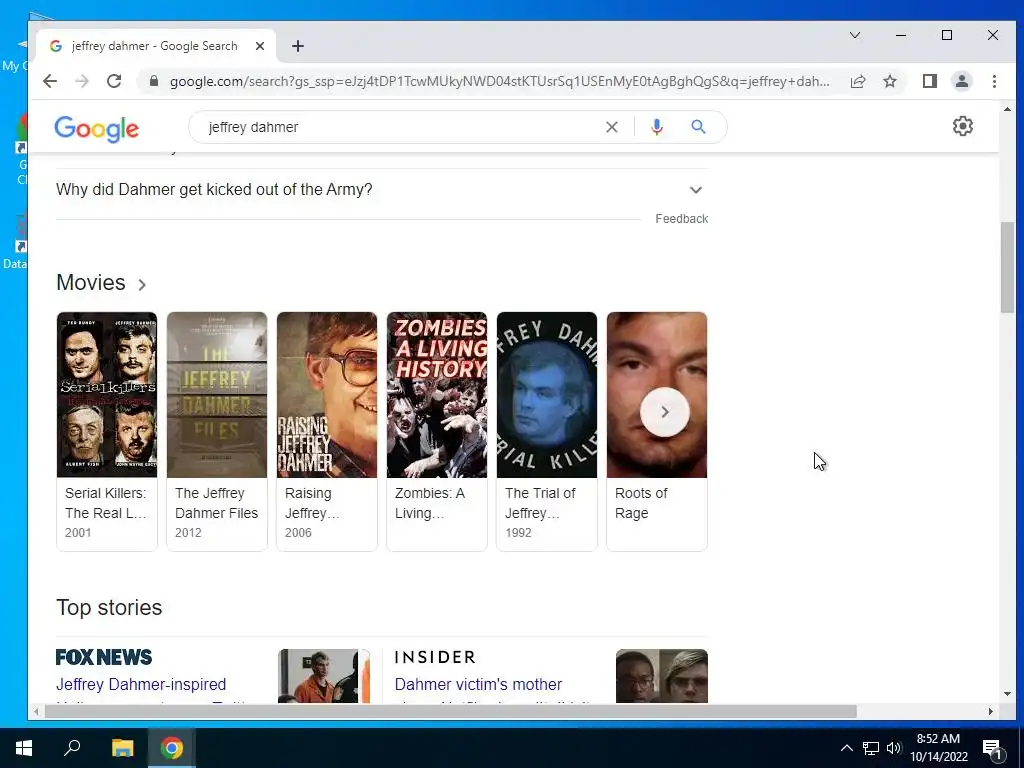Screen dimensions: 1024x768
Task: Select The Jeffrey Dahmer Files title text
Action: 216,503
